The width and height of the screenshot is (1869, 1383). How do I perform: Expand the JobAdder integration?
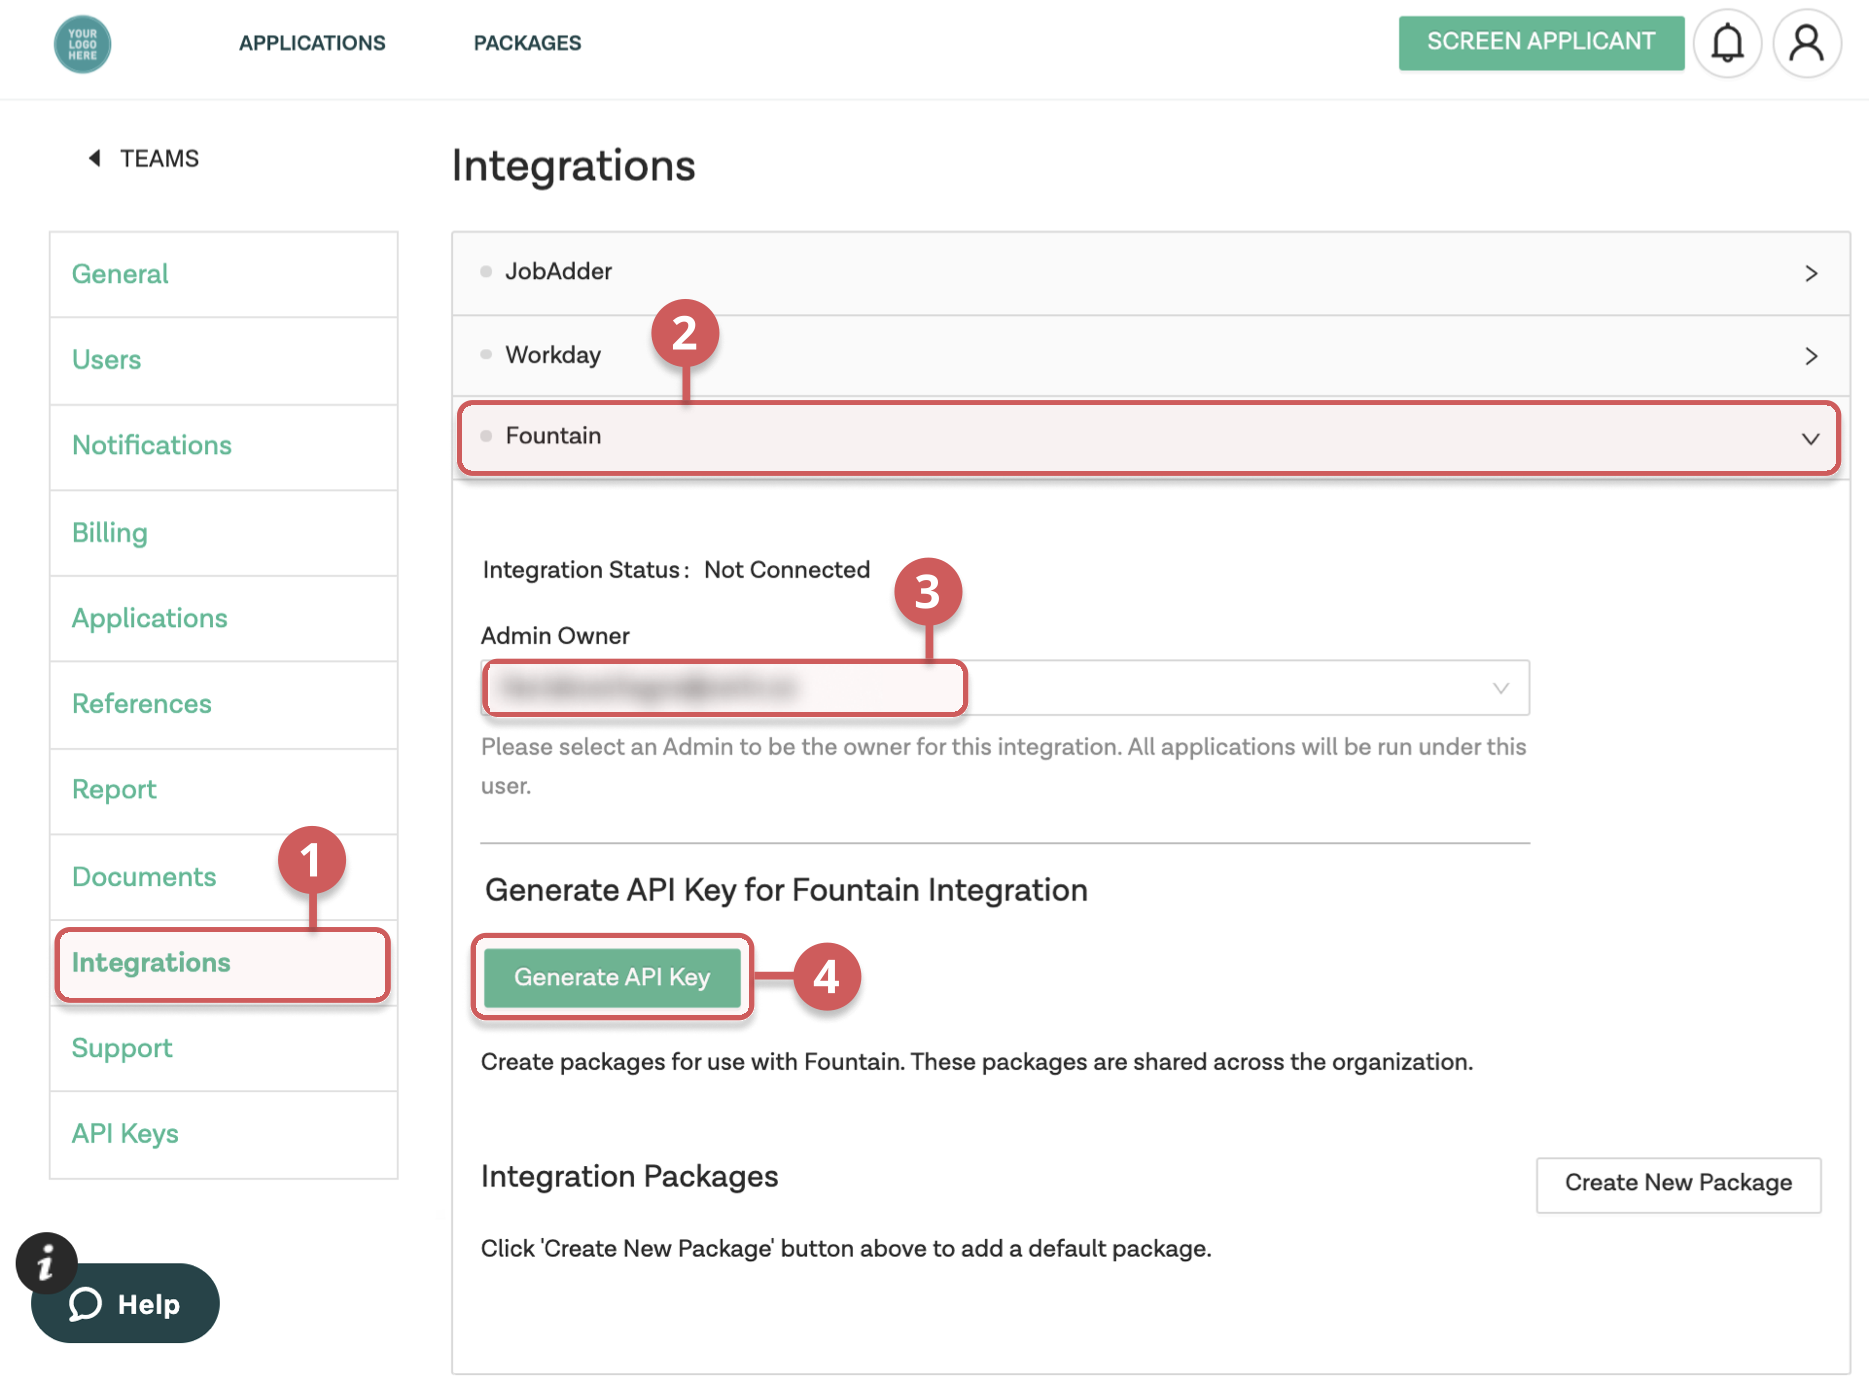[1810, 272]
